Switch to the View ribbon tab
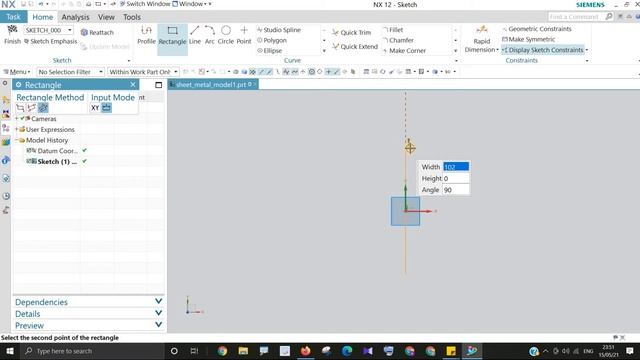Screen dimensions: 640x360 pos(106,17)
